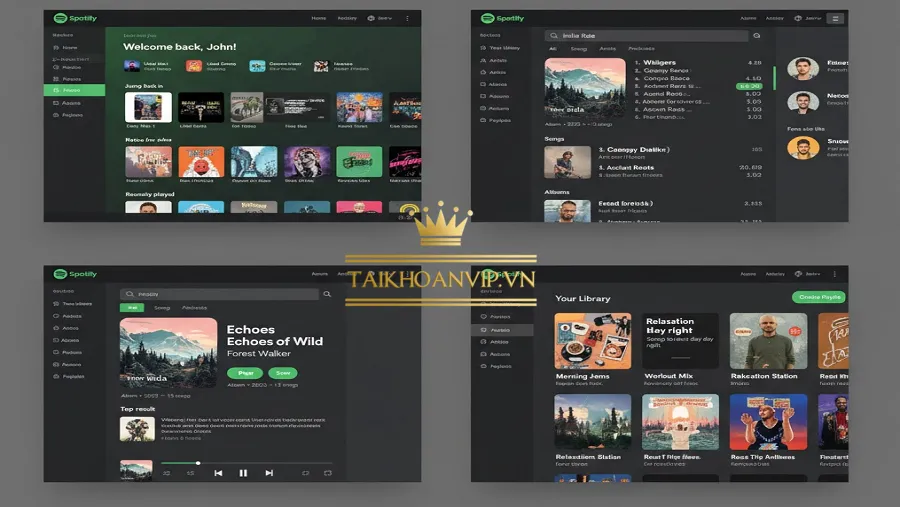900x507 pixels.
Task: Skip to previous track in Echoes of Wild player
Action: point(218,473)
